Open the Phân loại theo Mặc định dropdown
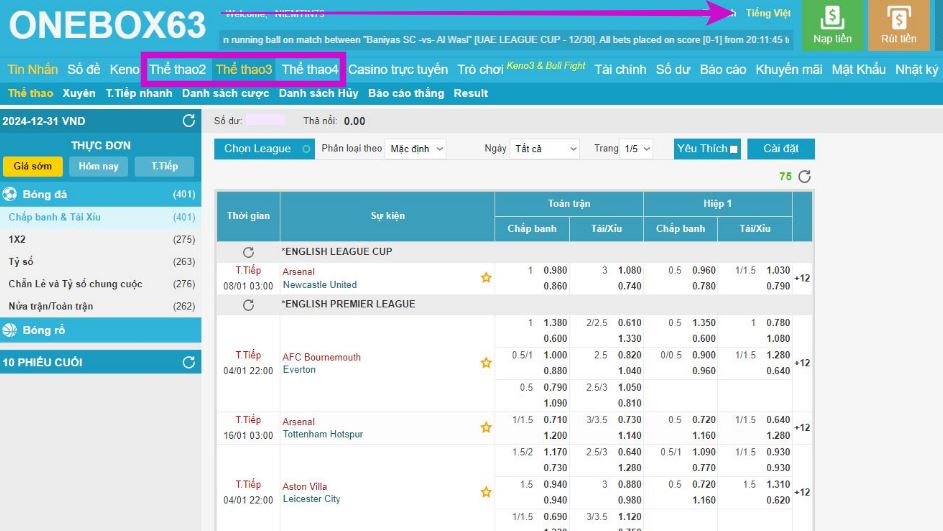Image resolution: width=943 pixels, height=531 pixels. (x=416, y=149)
